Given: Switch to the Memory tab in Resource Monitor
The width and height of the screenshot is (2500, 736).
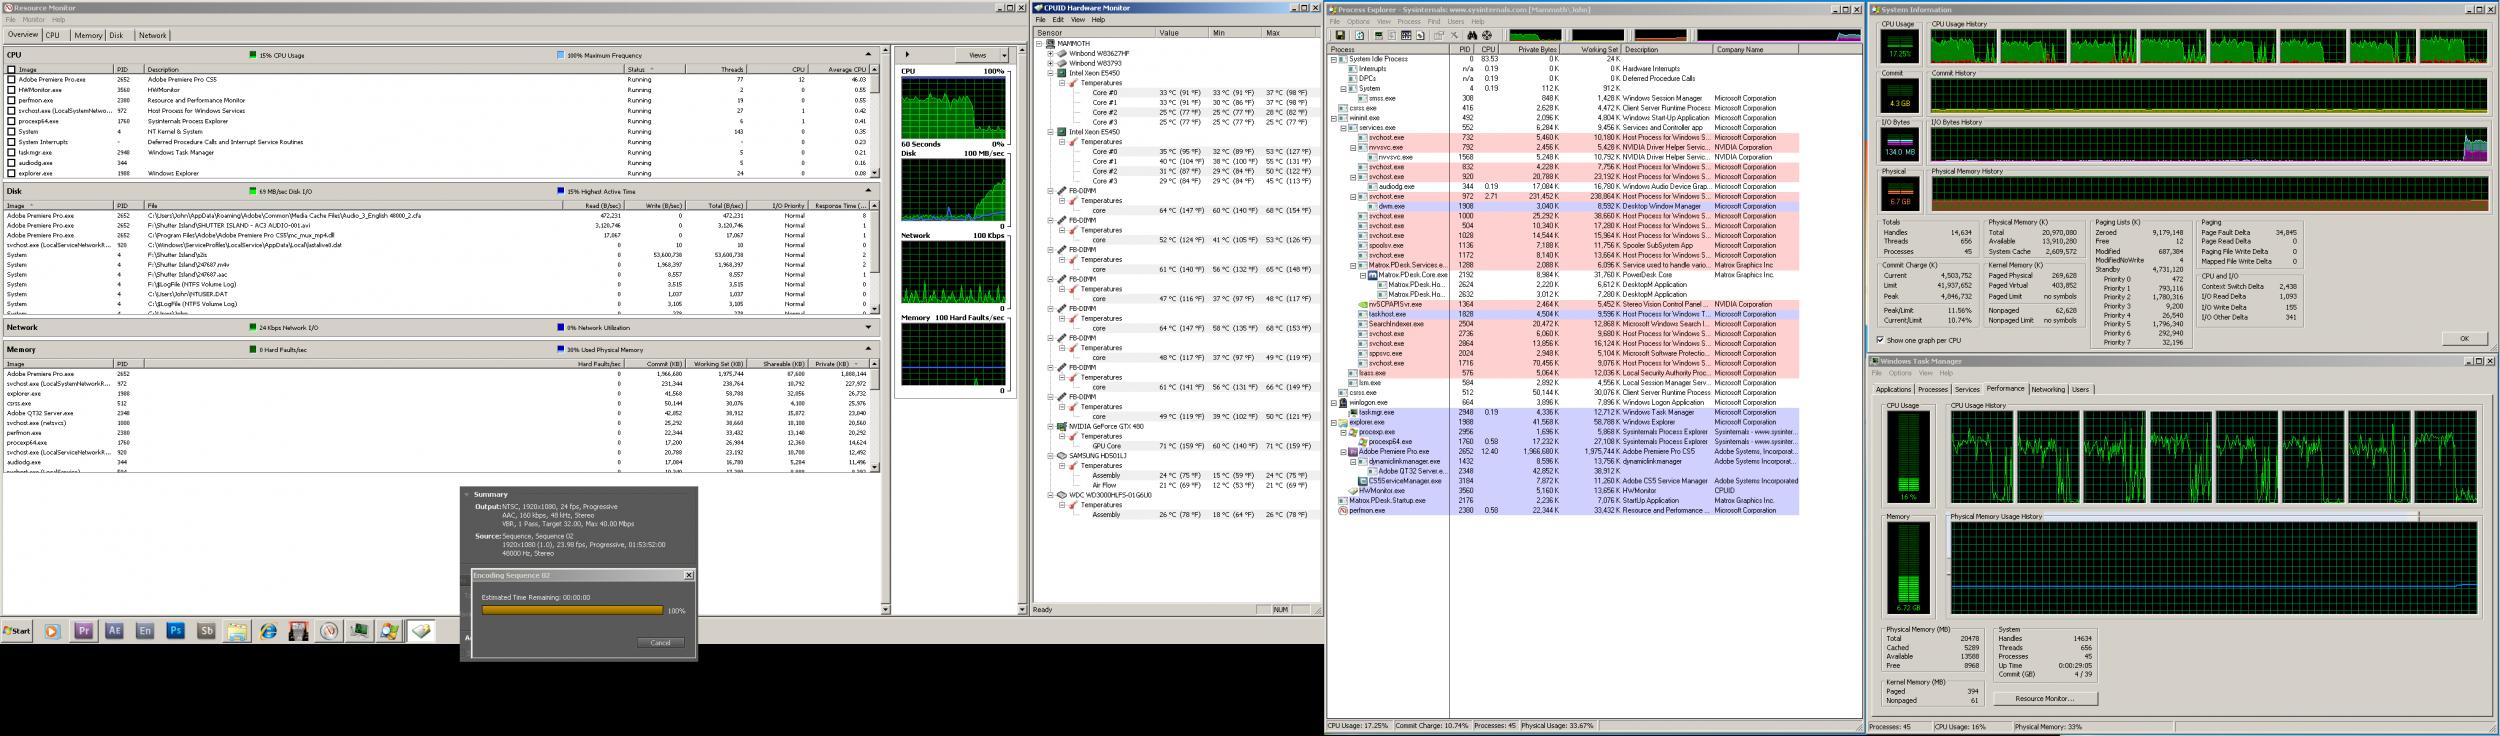Looking at the screenshot, I should [88, 35].
